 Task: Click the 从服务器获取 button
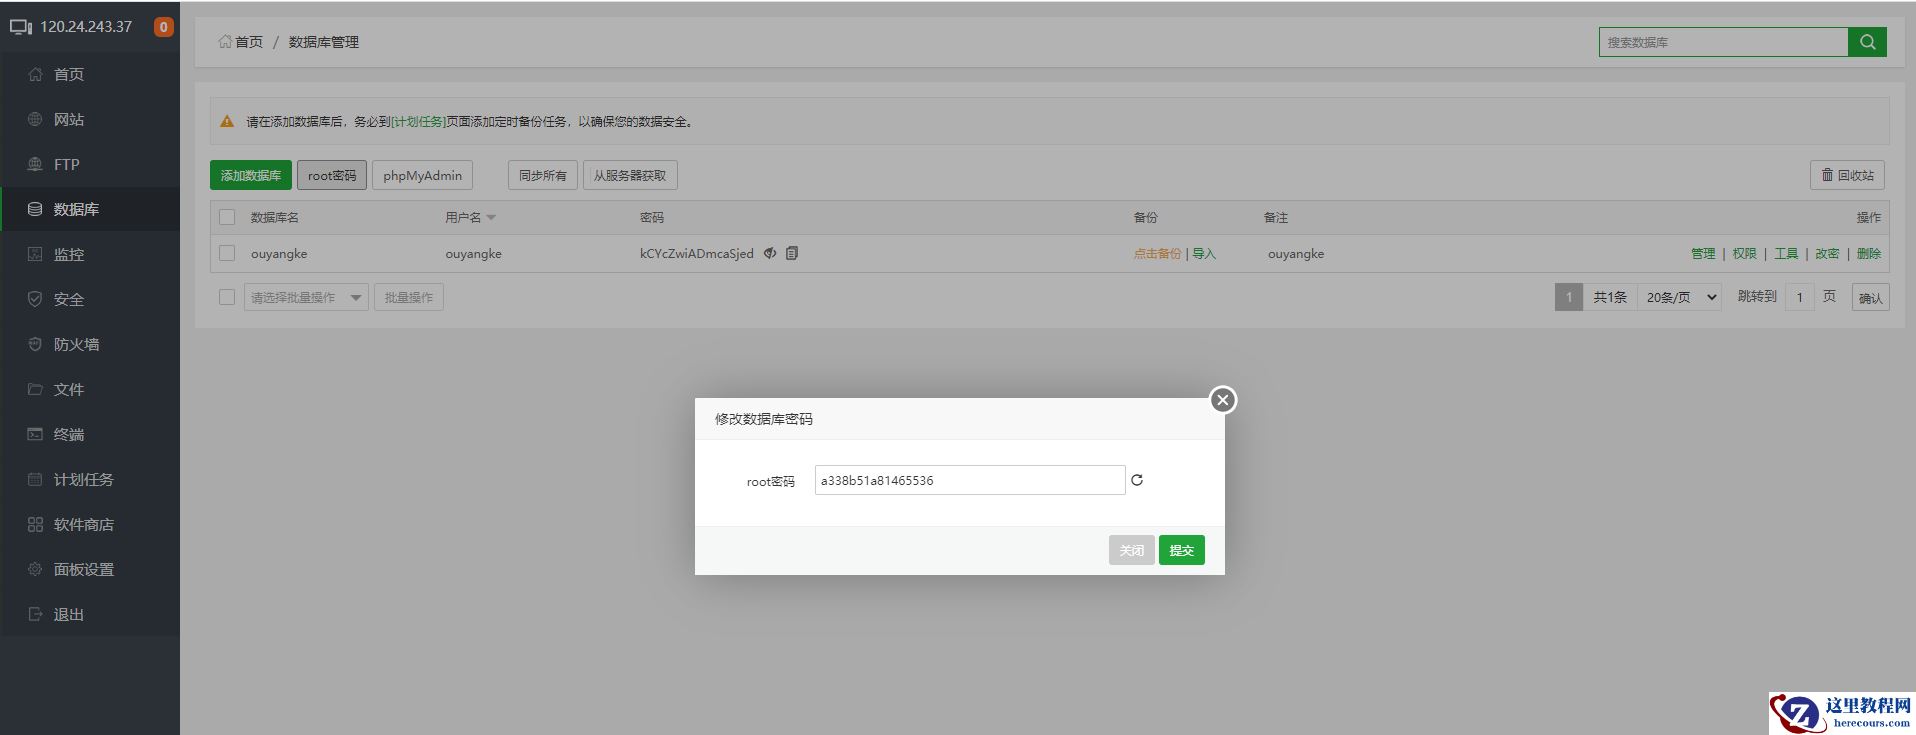[630, 175]
